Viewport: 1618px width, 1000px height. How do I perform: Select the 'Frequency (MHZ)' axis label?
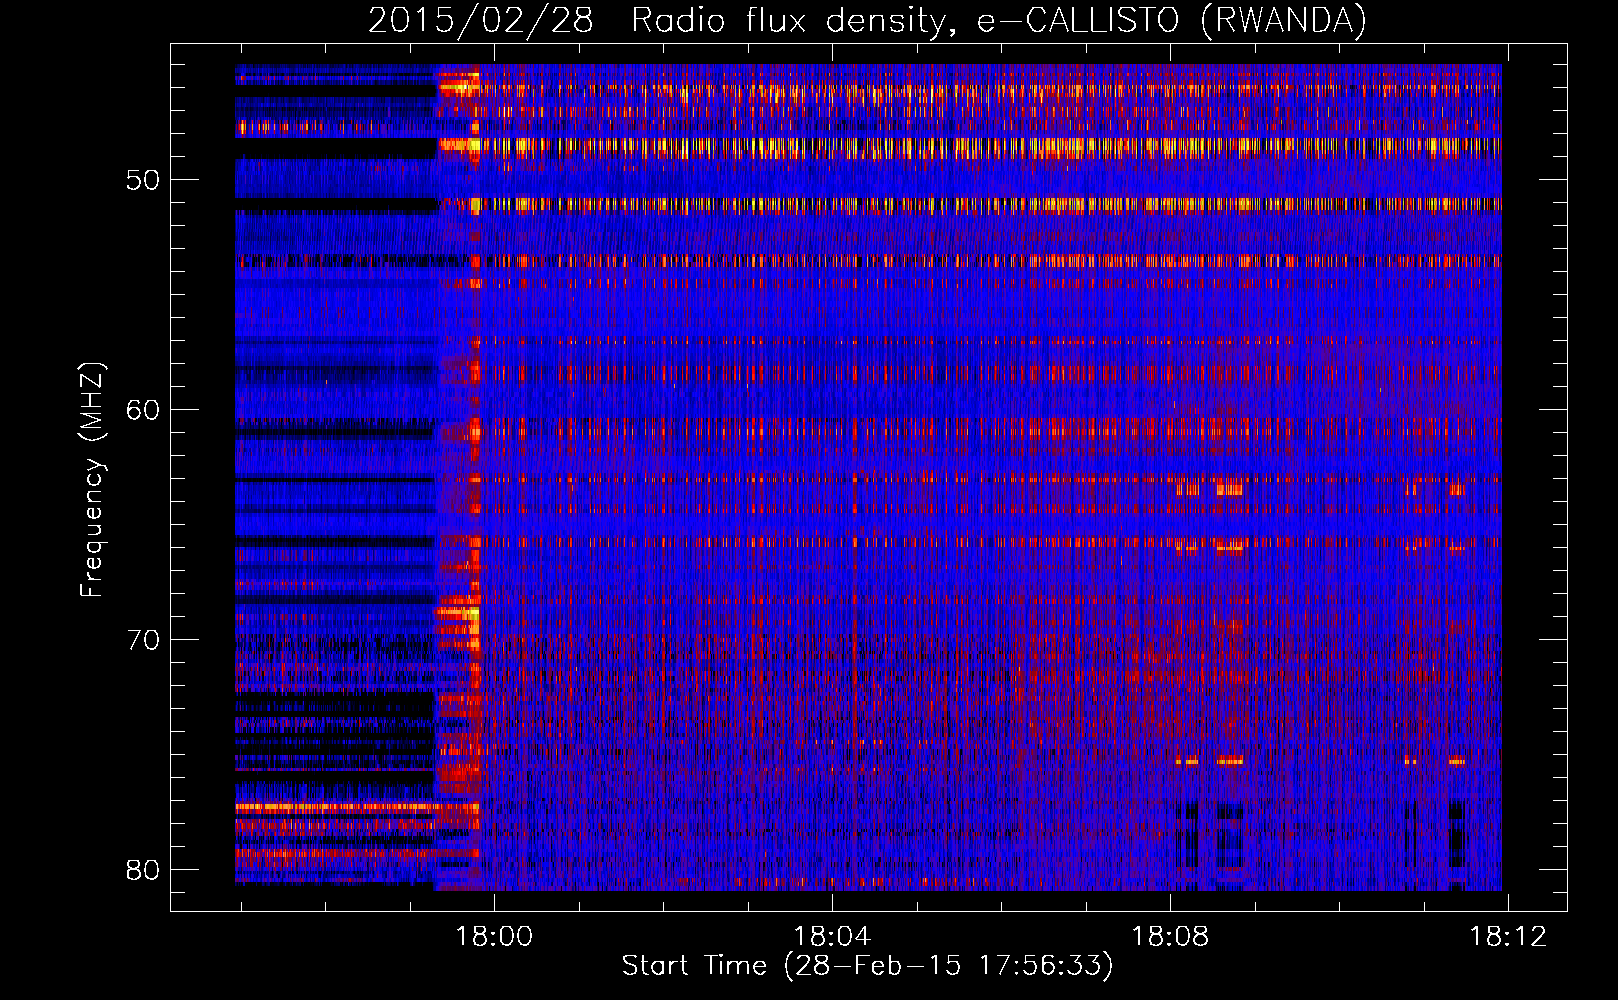pos(92,480)
